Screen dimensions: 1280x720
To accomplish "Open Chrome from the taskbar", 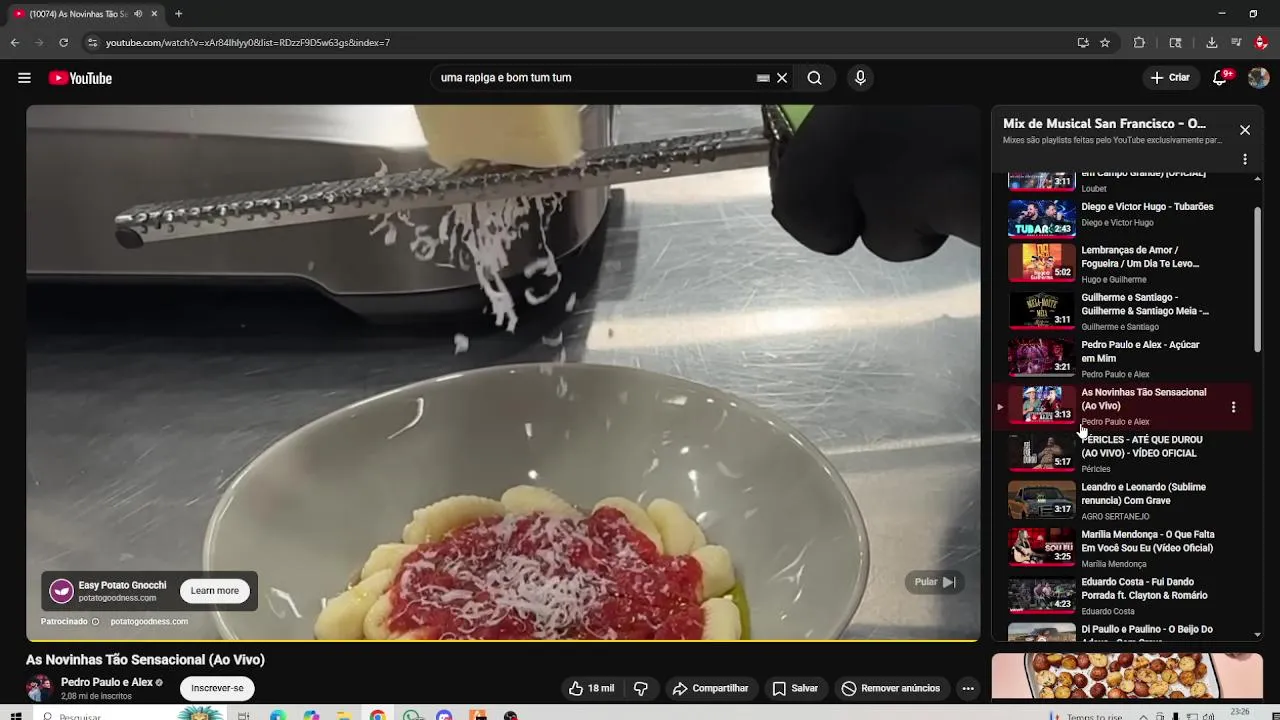I will click(377, 716).
